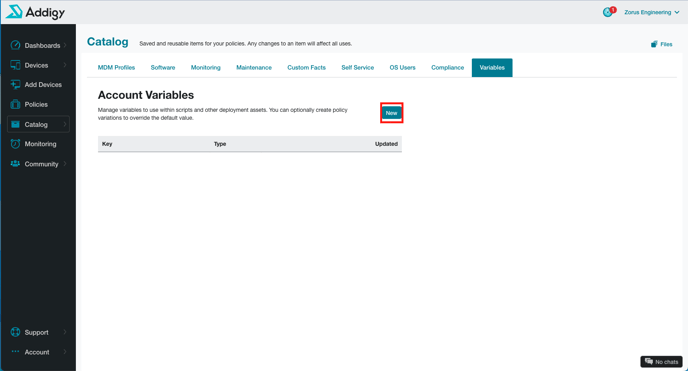Open the No chats widget
688x371 pixels.
pos(661,362)
